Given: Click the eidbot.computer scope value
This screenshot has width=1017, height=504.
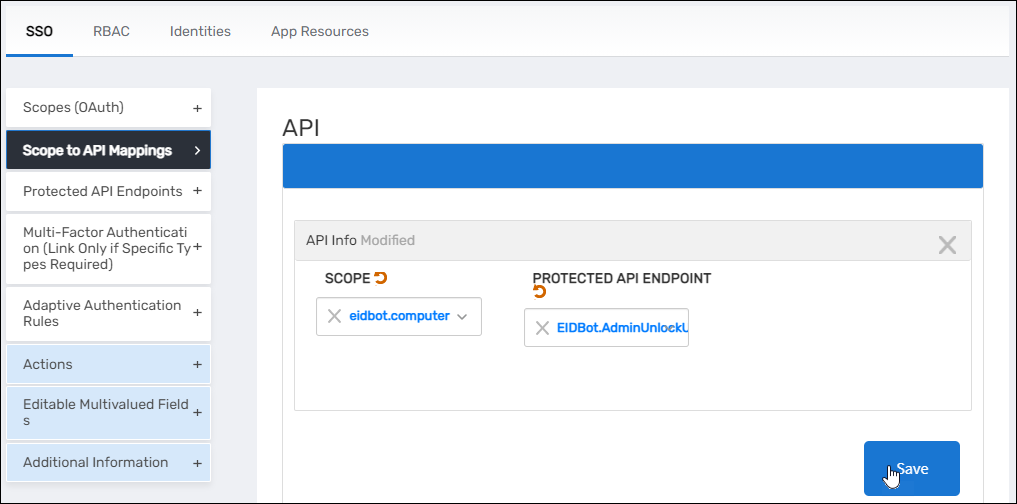Looking at the screenshot, I should pyautogui.click(x=400, y=316).
